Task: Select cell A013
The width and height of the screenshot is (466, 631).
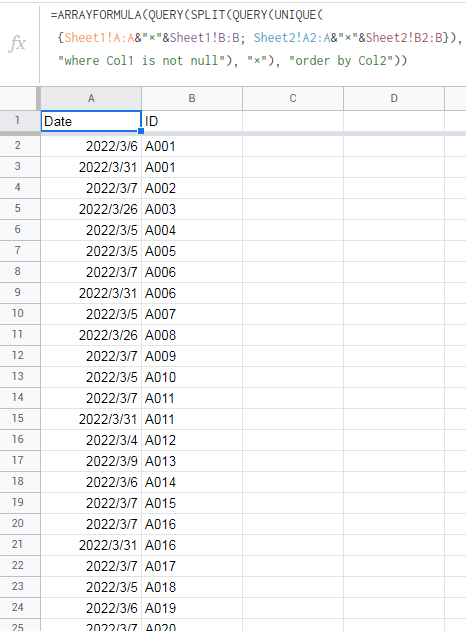Action: point(192,461)
